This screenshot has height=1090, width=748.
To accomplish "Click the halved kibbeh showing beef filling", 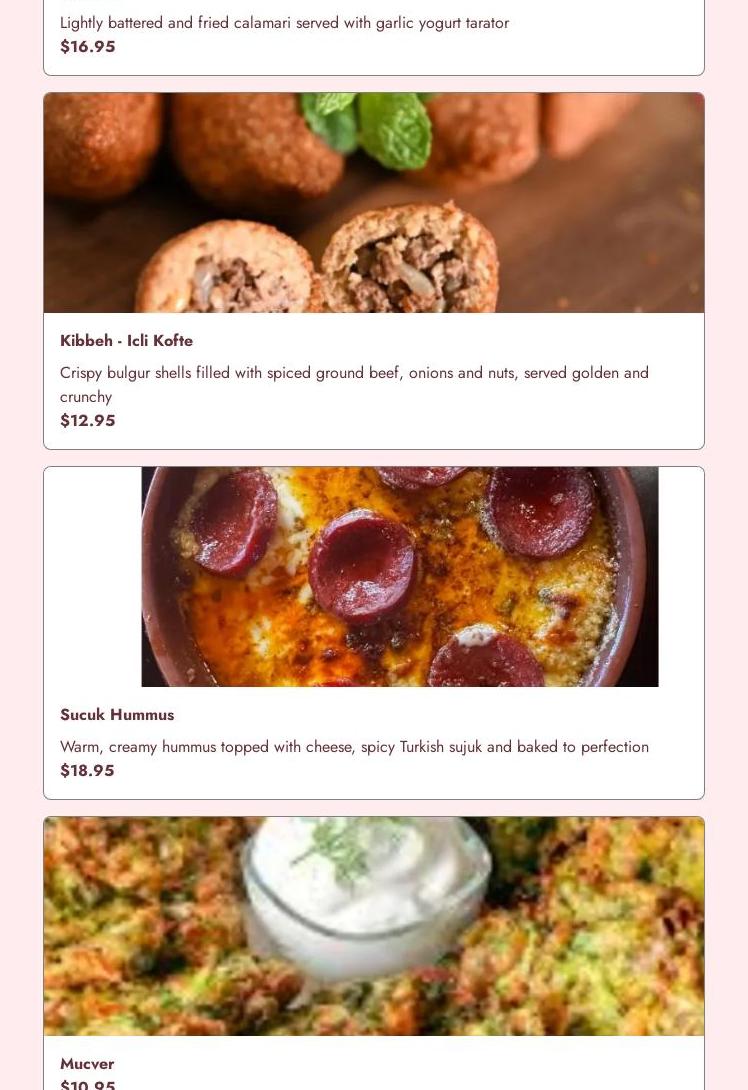I will coord(410,259).
